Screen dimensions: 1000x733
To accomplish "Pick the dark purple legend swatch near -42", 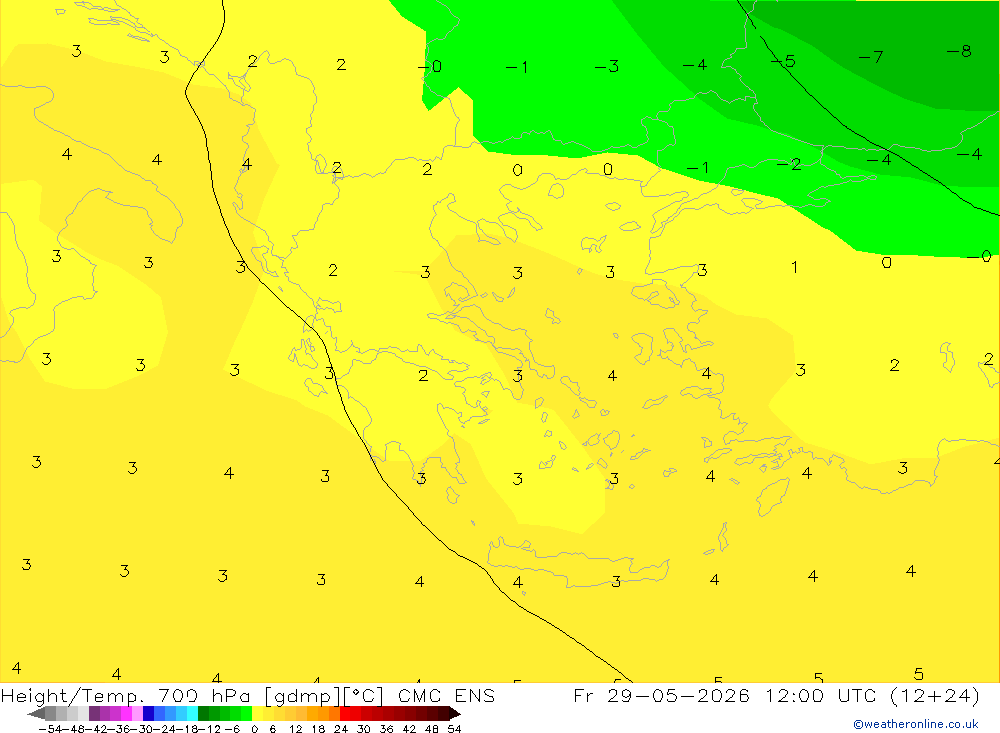I will tap(94, 713).
